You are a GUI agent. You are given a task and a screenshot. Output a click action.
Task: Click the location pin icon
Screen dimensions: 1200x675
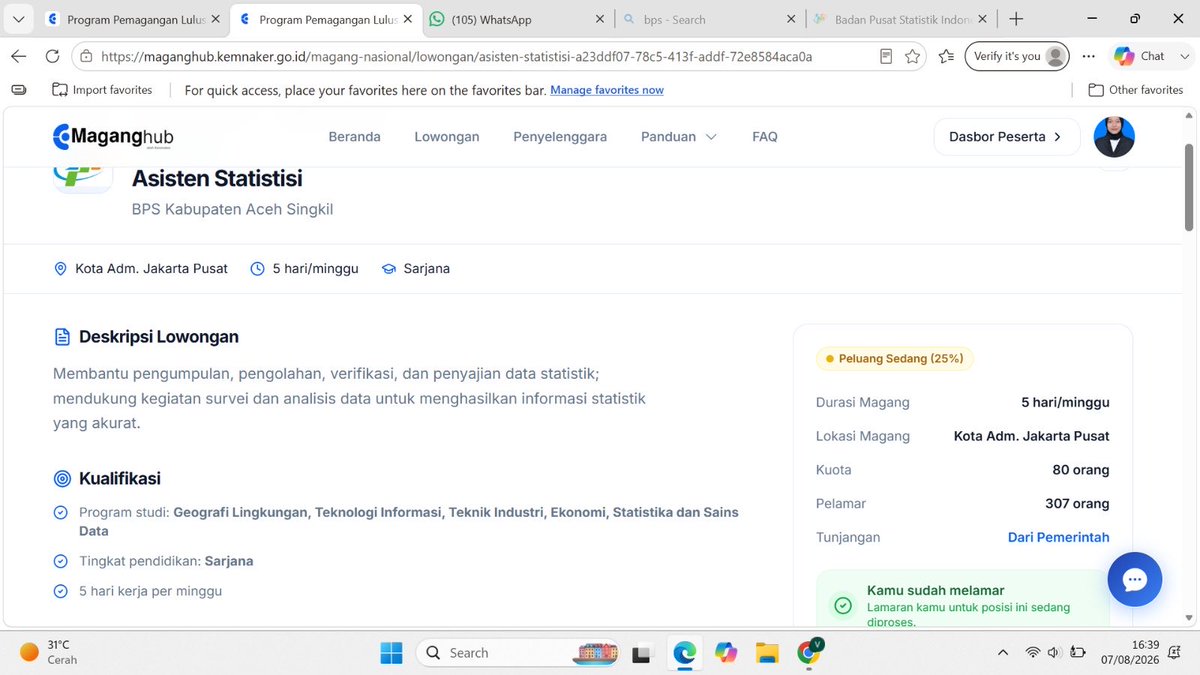click(x=60, y=269)
